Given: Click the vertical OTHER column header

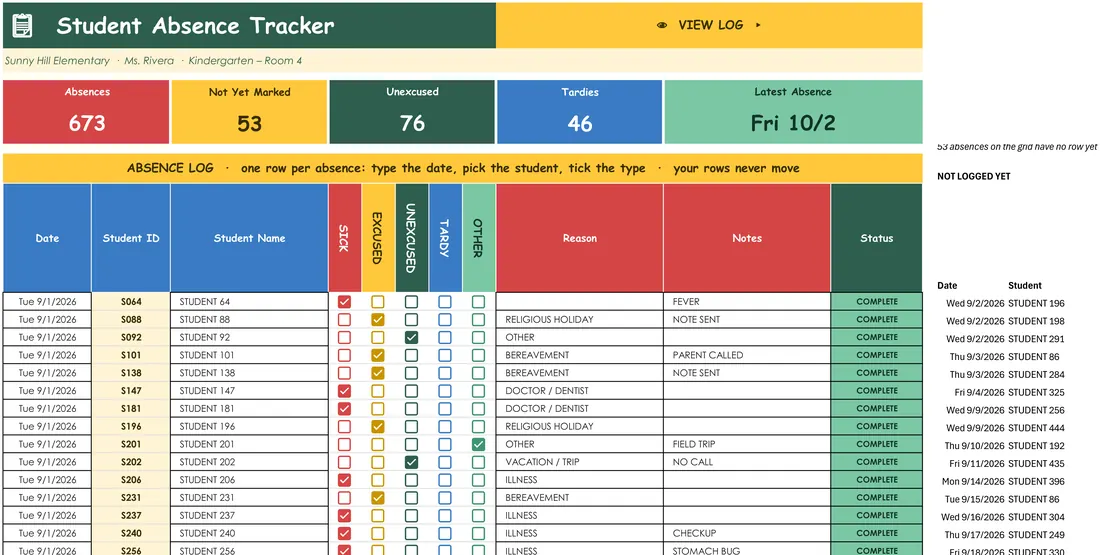Looking at the screenshot, I should 478,238.
